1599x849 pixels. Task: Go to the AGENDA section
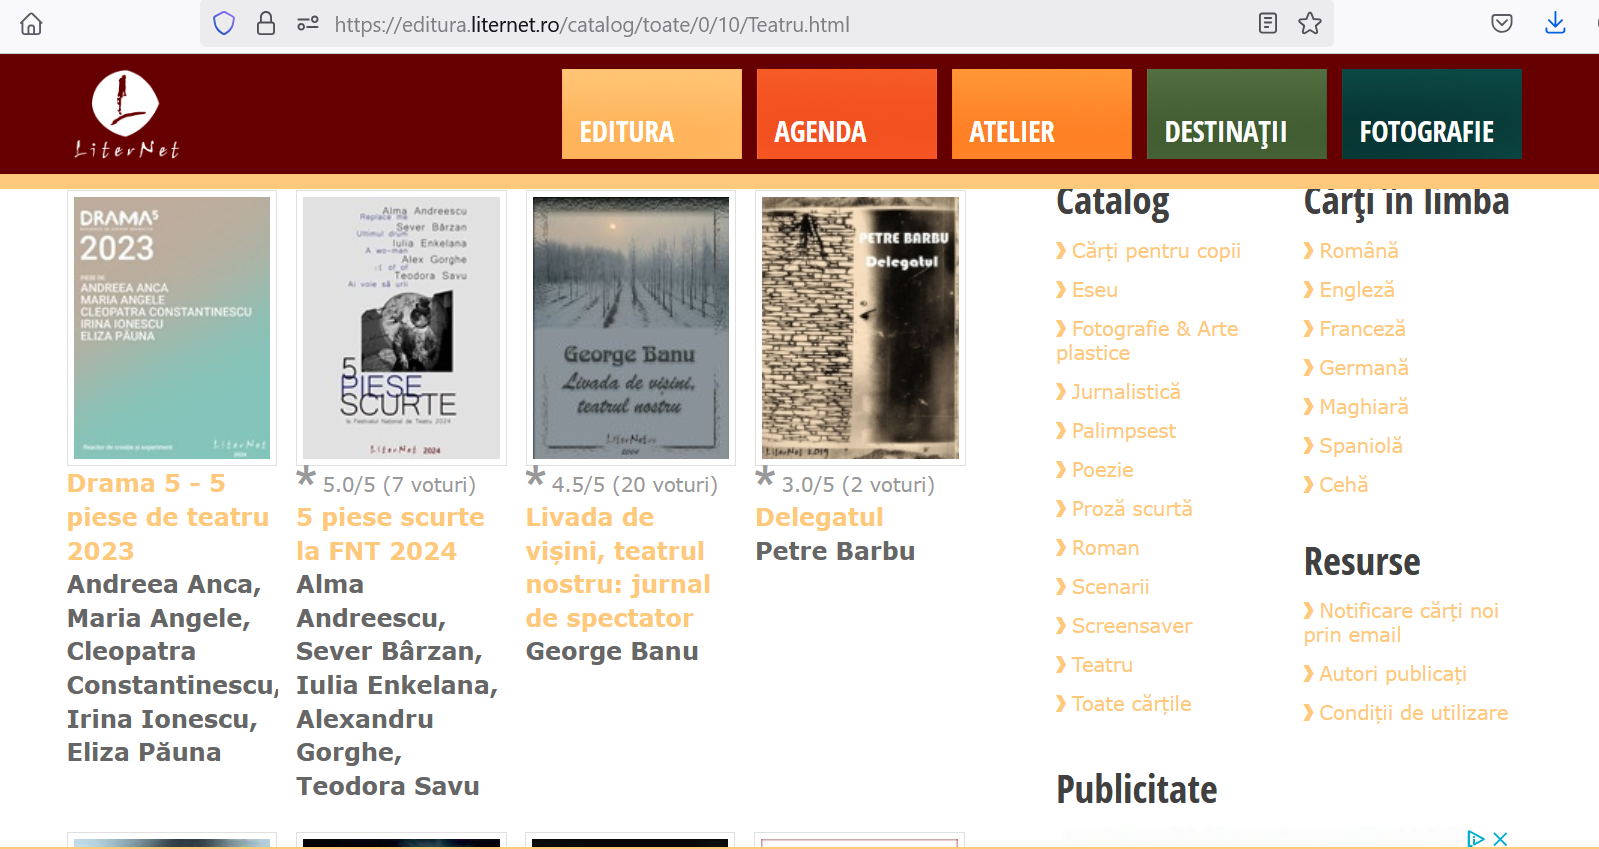click(846, 114)
